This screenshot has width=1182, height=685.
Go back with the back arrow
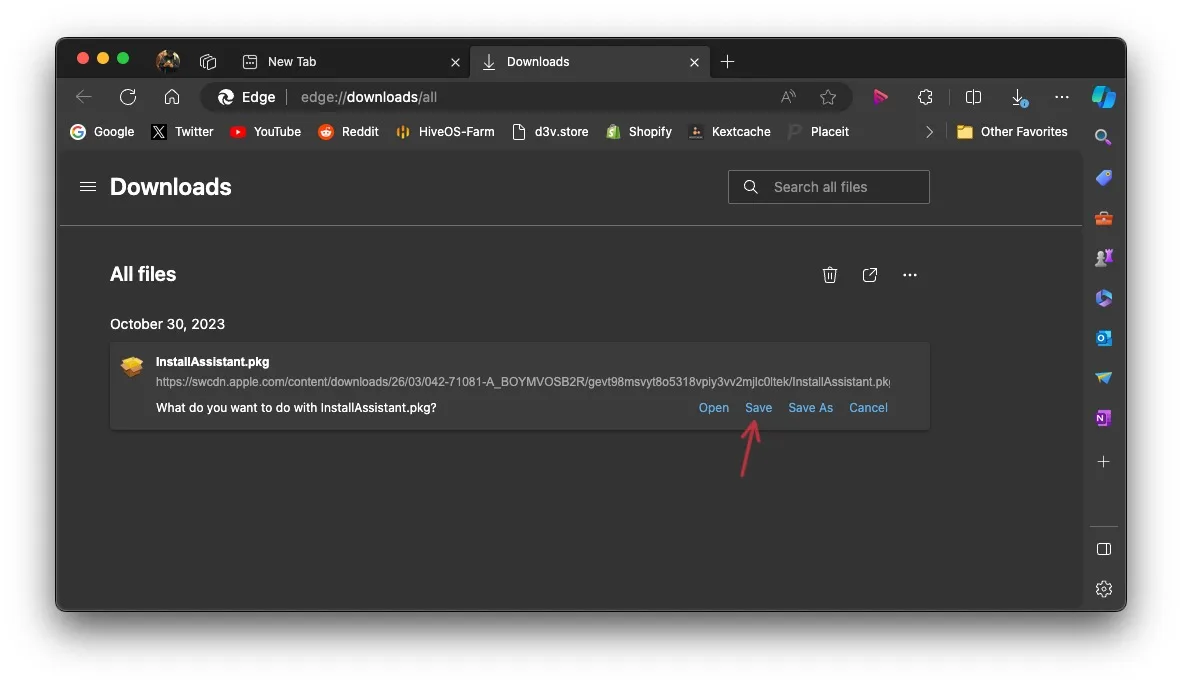click(x=84, y=96)
